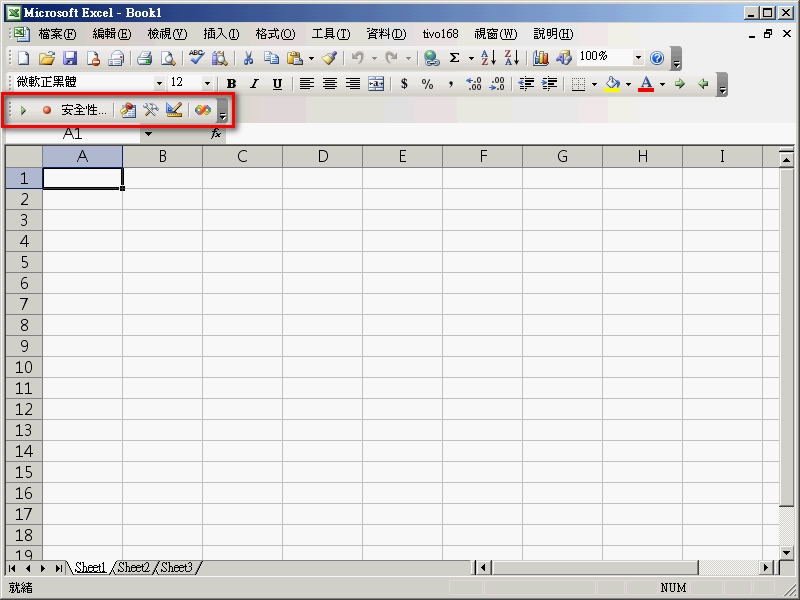Insert a hyperlink using the globe icon

[x=432, y=58]
